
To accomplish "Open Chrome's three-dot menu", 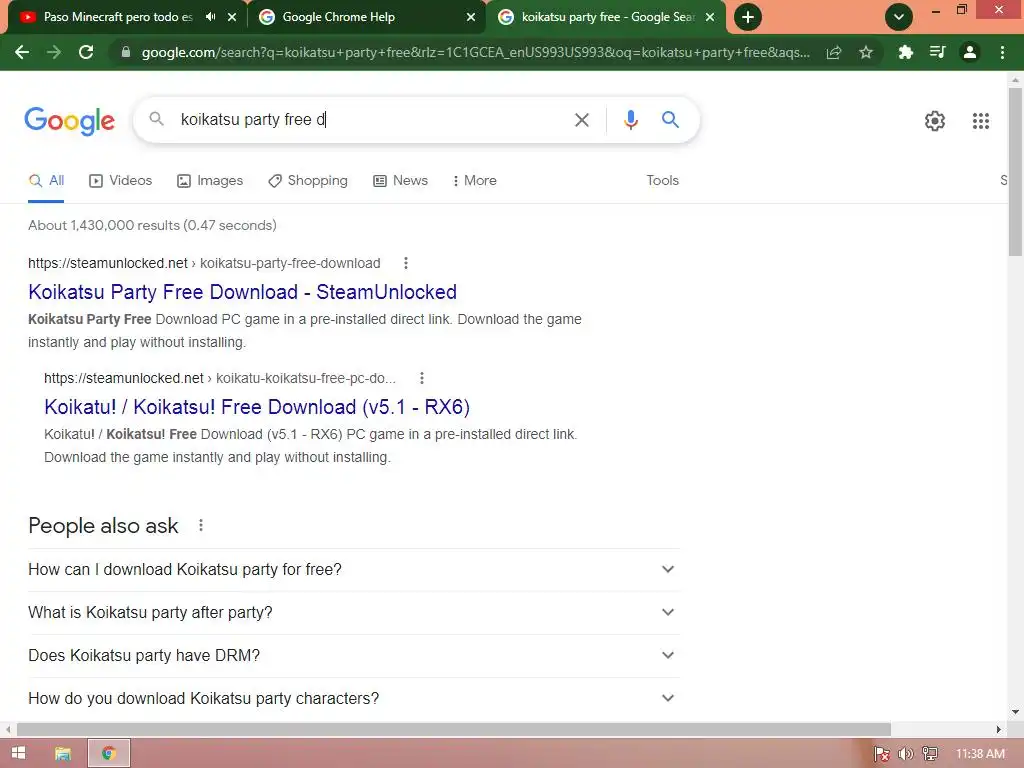I will tap(1002, 52).
